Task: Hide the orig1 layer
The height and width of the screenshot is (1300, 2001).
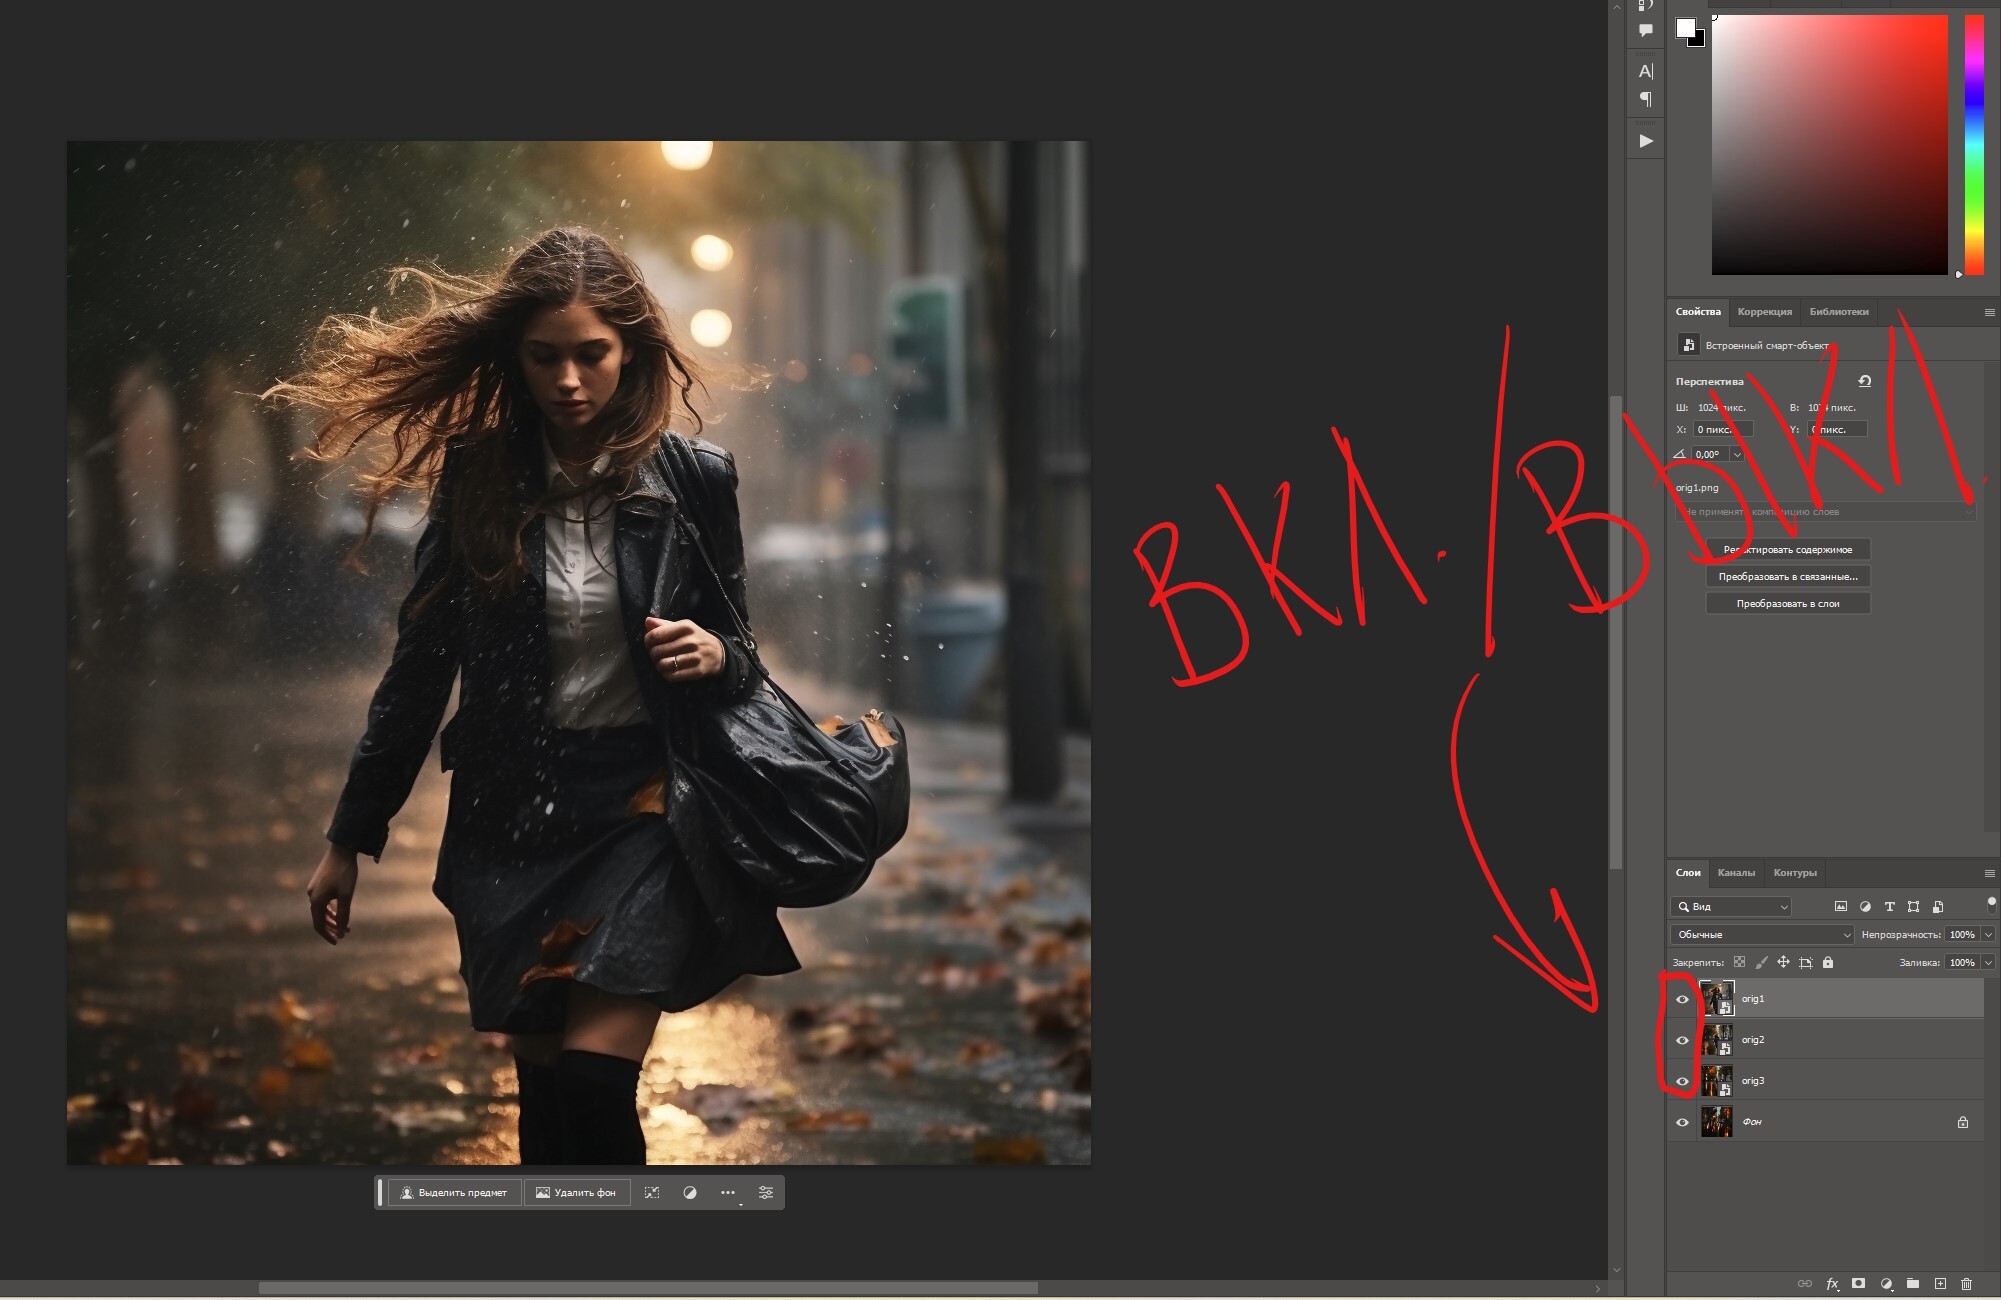Action: click(x=1682, y=999)
